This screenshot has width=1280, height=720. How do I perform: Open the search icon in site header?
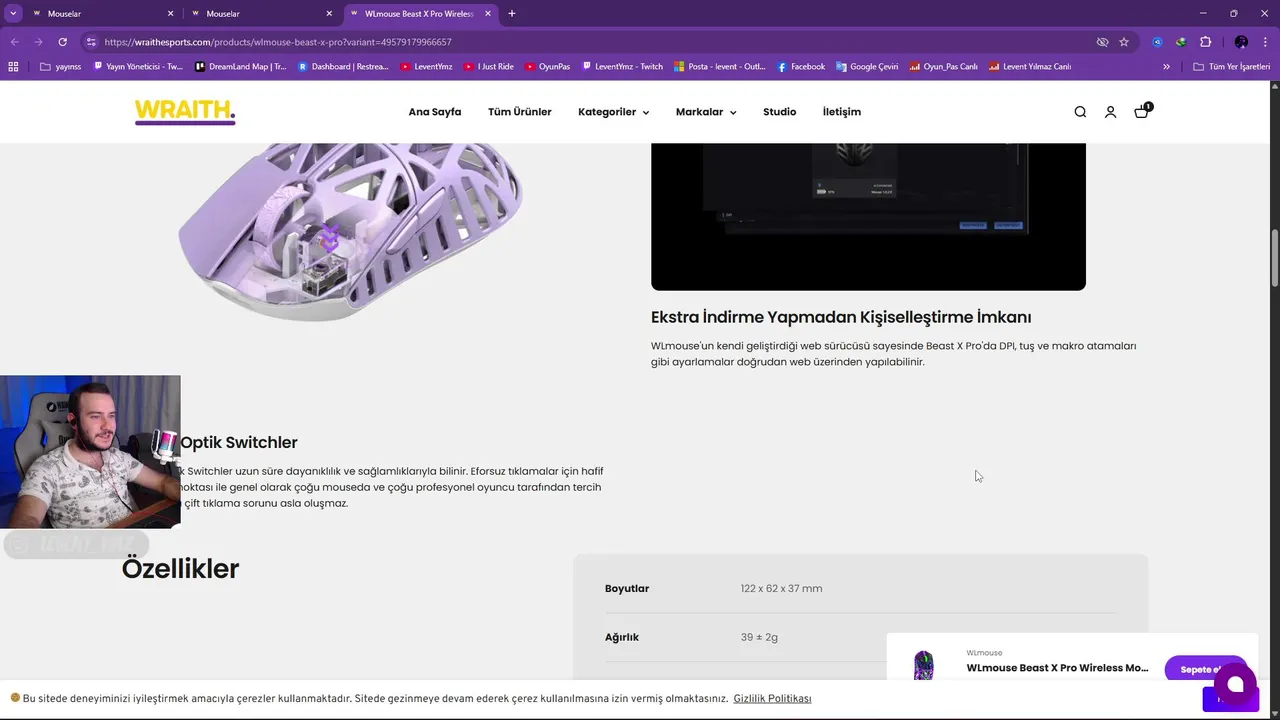point(1080,112)
